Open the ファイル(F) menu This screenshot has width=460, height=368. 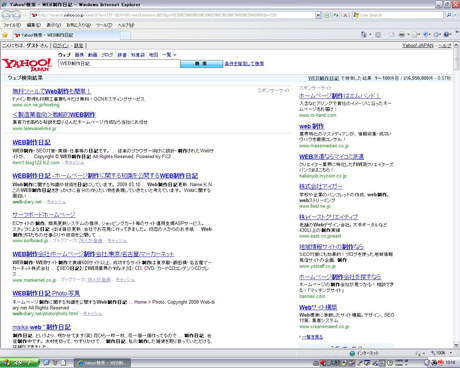tap(12, 25)
